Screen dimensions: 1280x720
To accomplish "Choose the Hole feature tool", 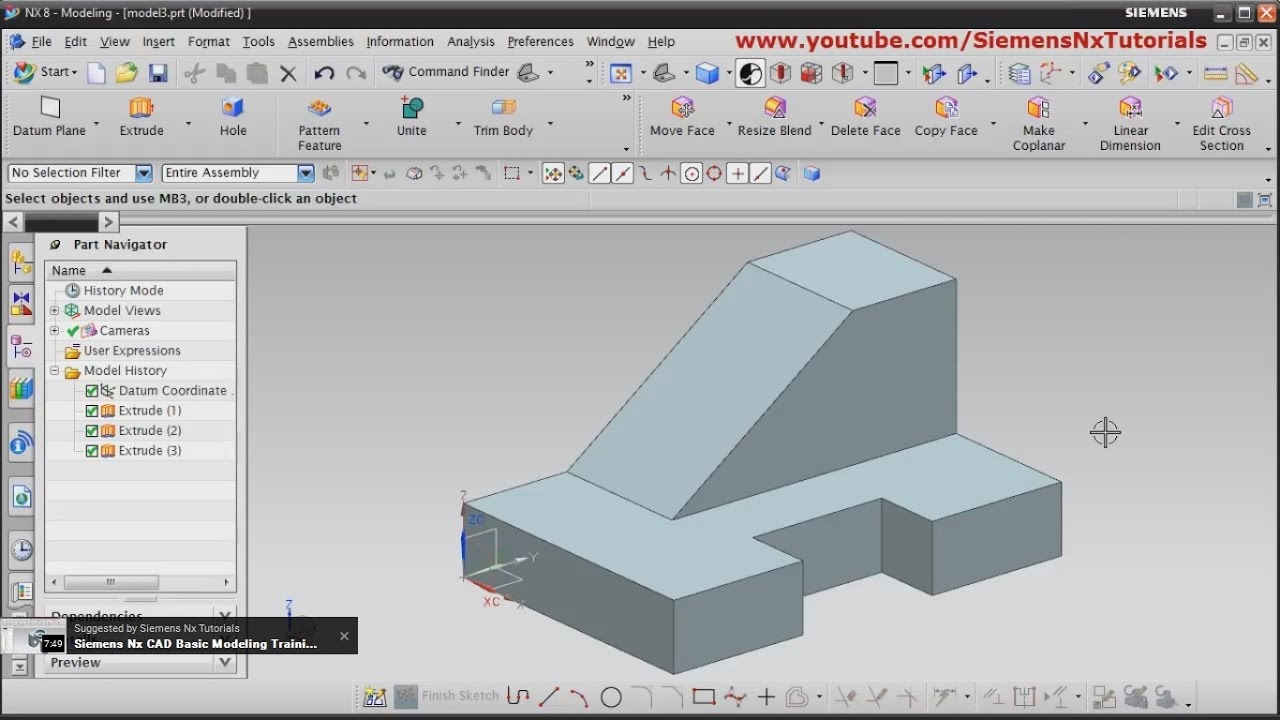I will click(x=233, y=116).
